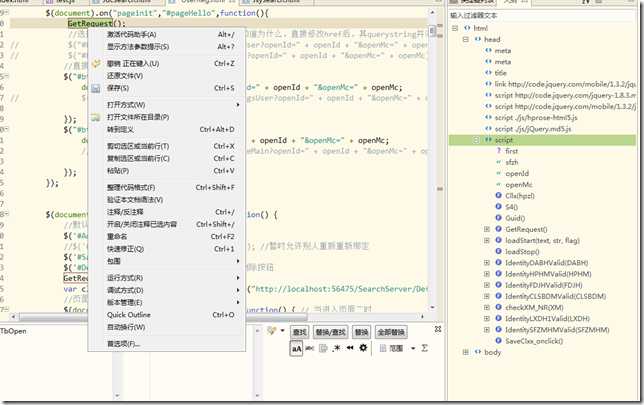The image size is (644, 405).
Task: Select loadStop() function in outline
Action: (522, 251)
